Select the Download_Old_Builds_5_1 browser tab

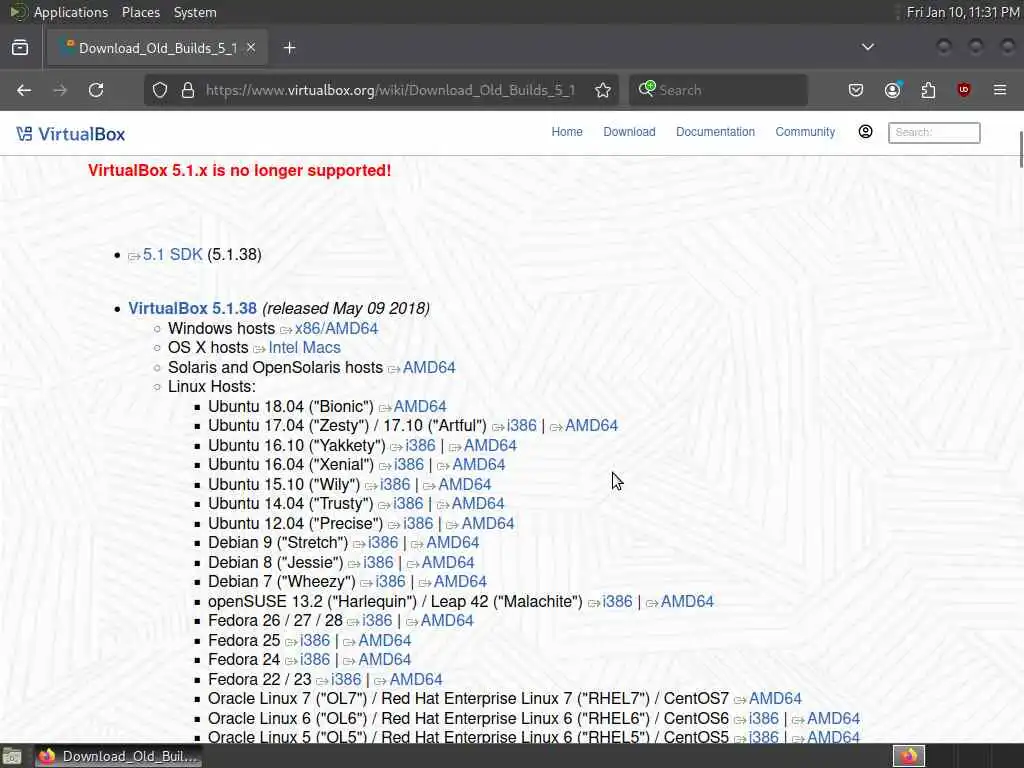click(157, 48)
